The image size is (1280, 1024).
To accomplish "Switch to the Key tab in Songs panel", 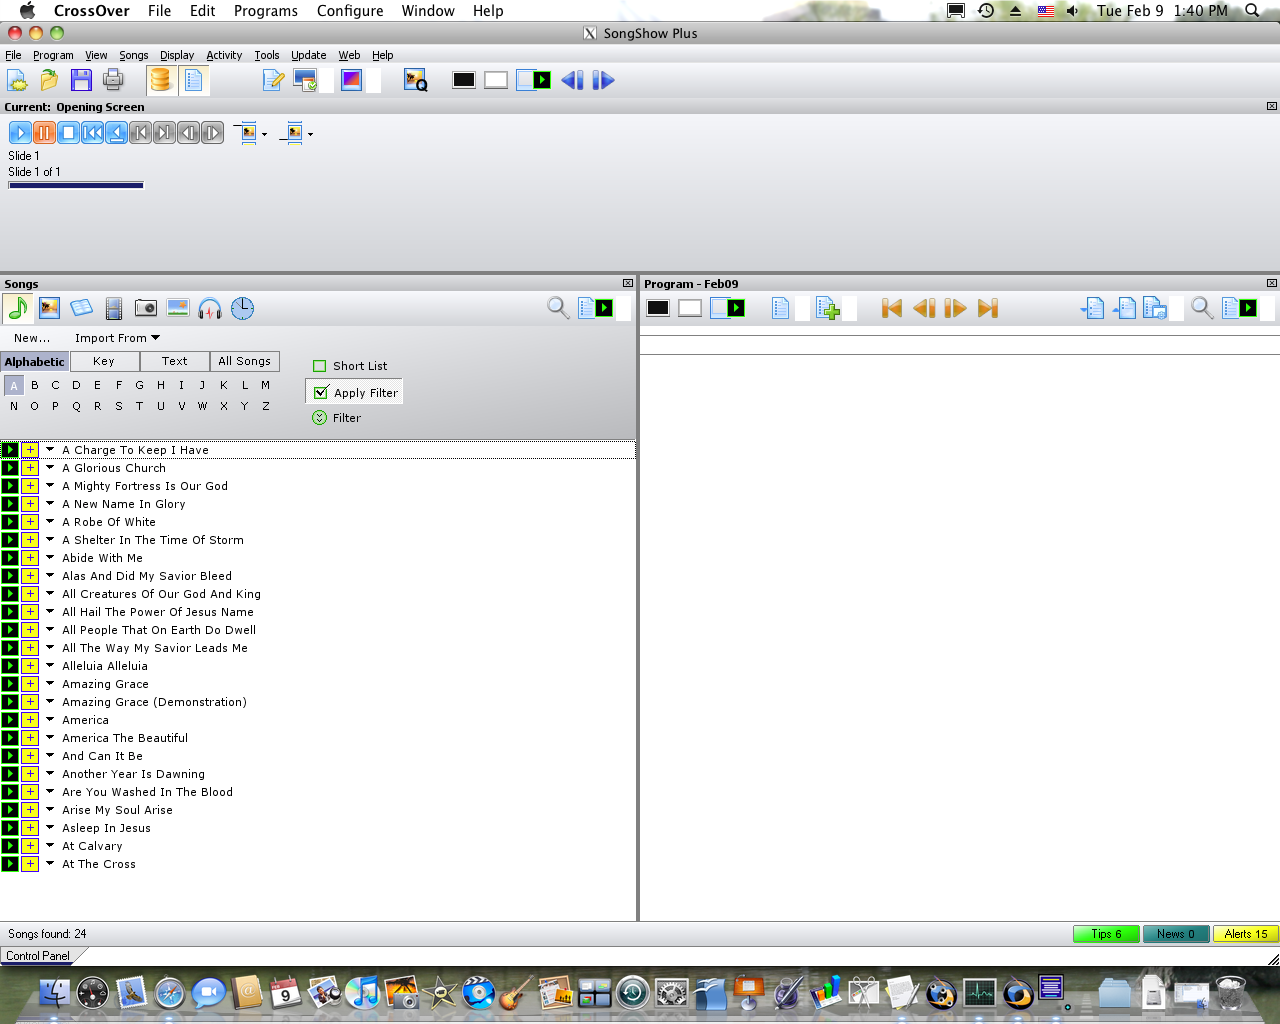I will 104,361.
